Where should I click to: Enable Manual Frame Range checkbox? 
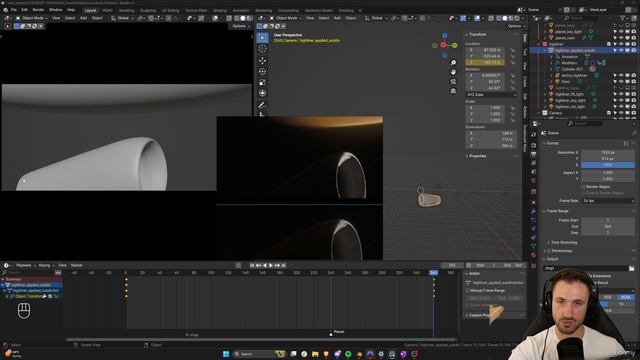tap(468, 291)
